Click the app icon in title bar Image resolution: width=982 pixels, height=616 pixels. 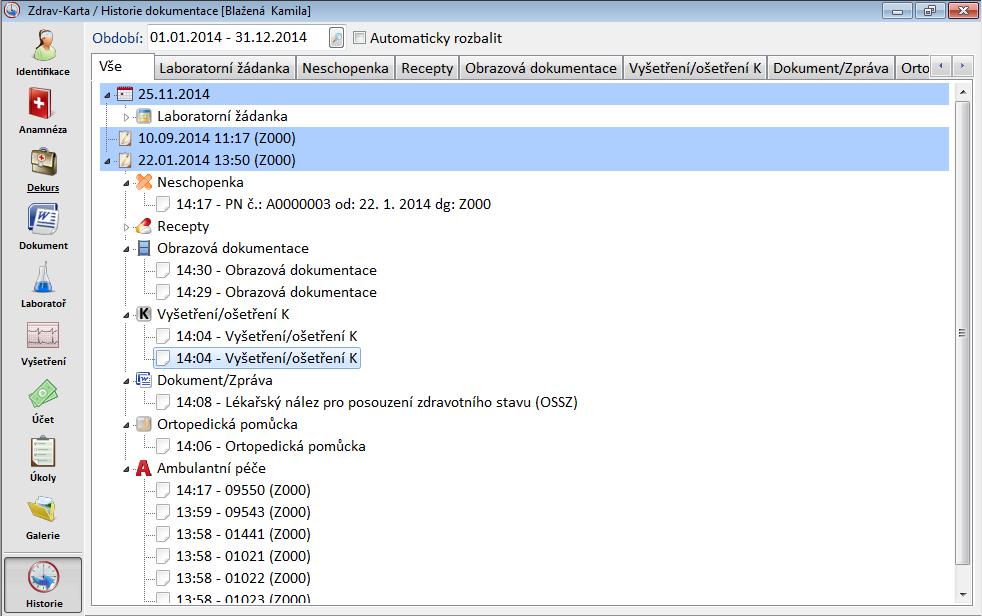coord(12,10)
